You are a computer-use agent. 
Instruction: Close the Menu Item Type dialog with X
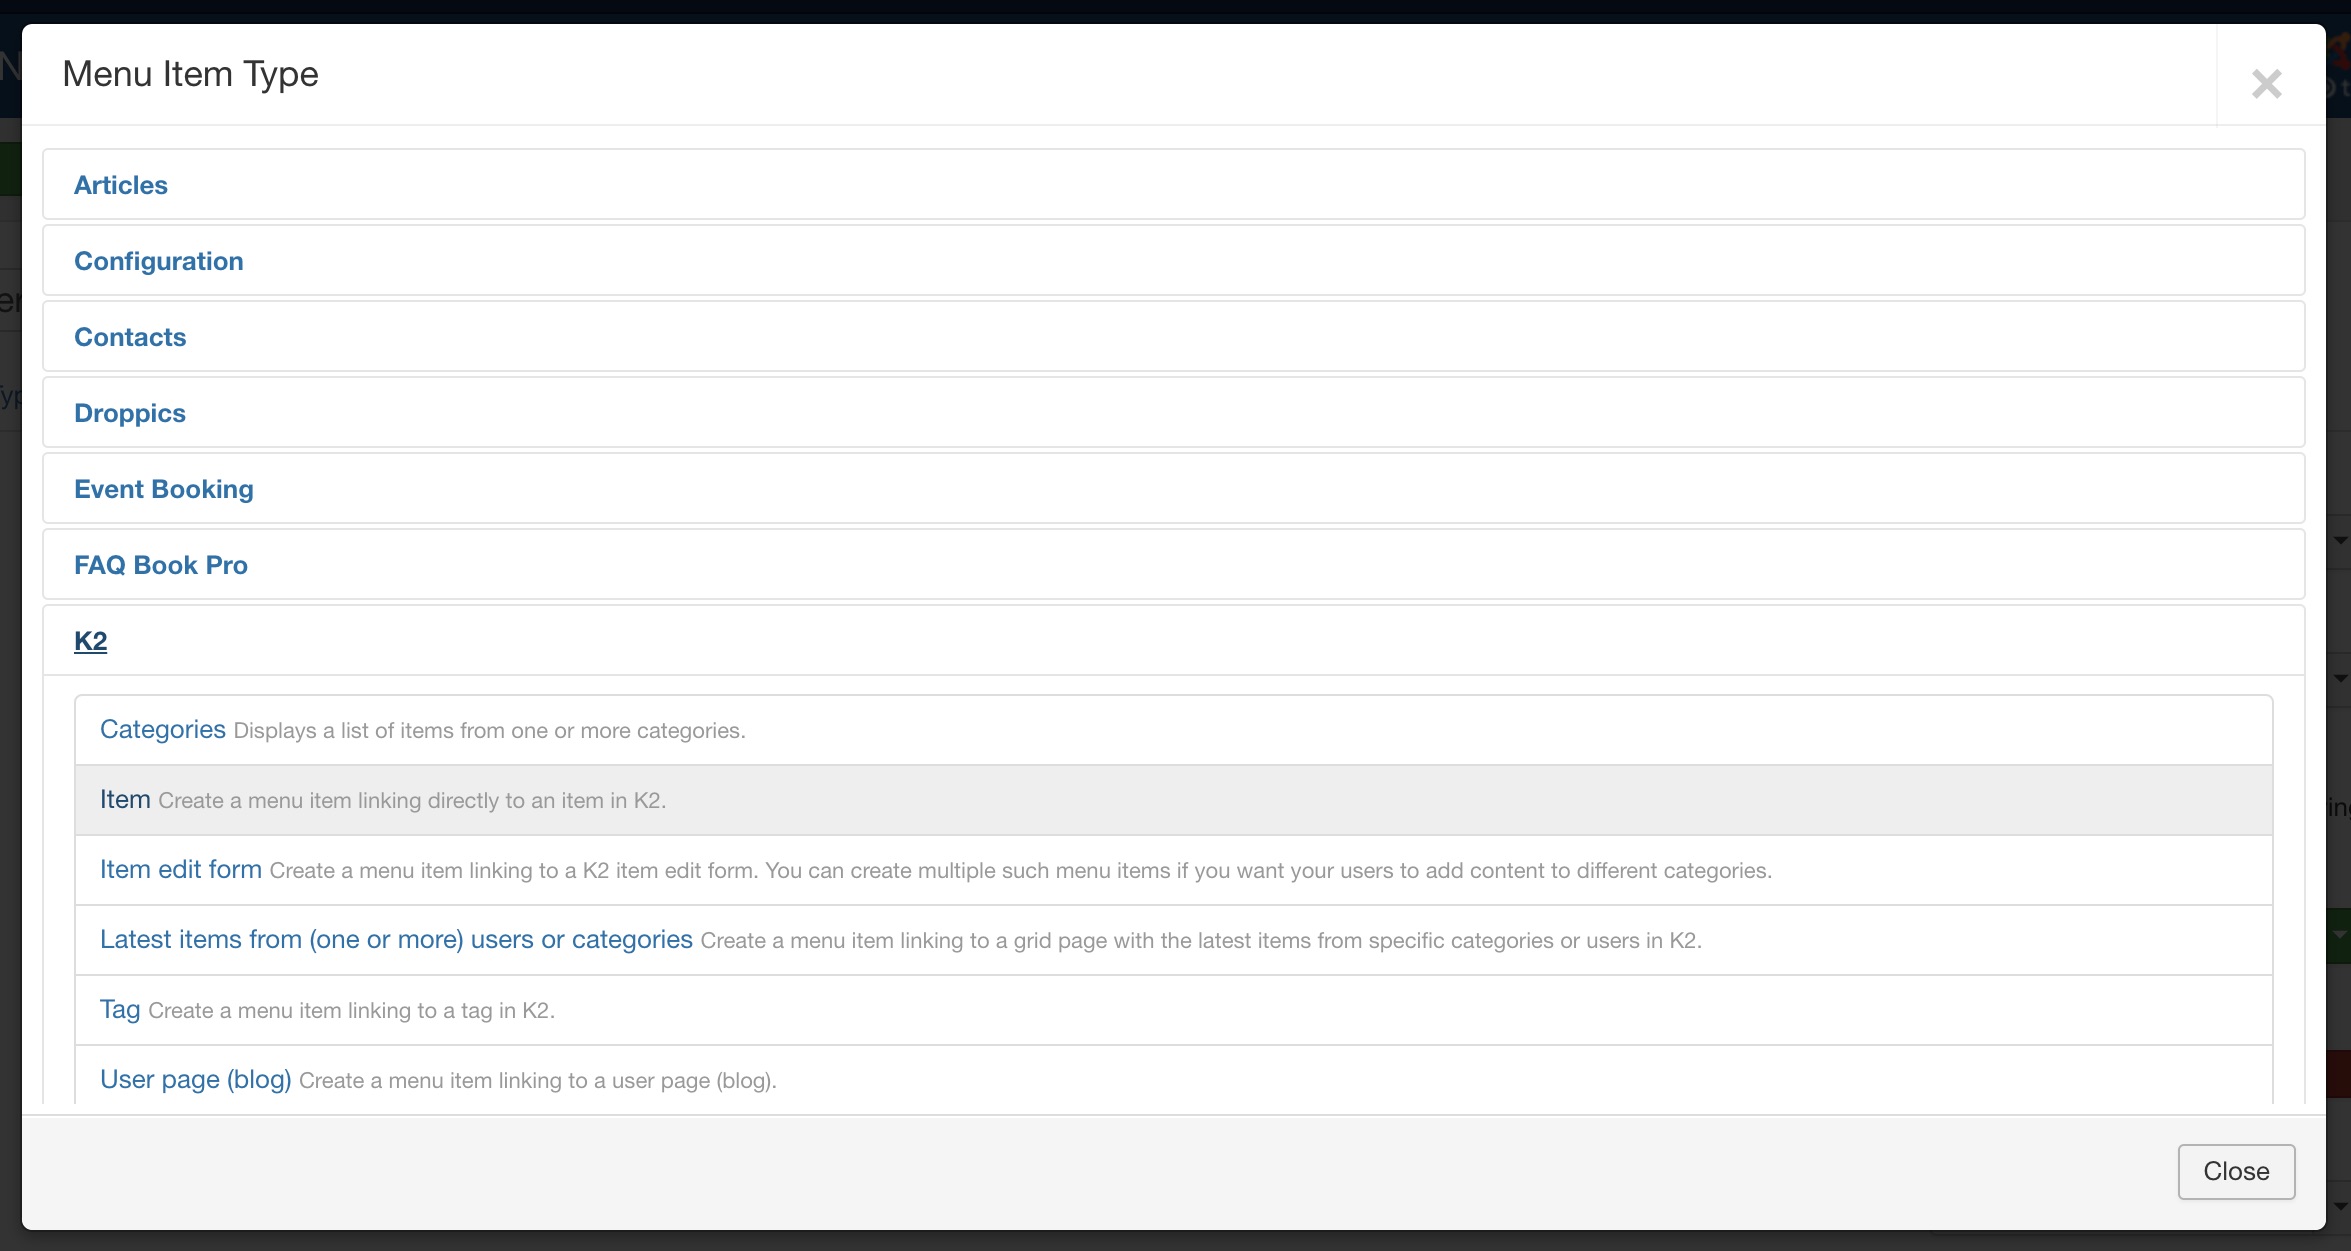[2266, 84]
